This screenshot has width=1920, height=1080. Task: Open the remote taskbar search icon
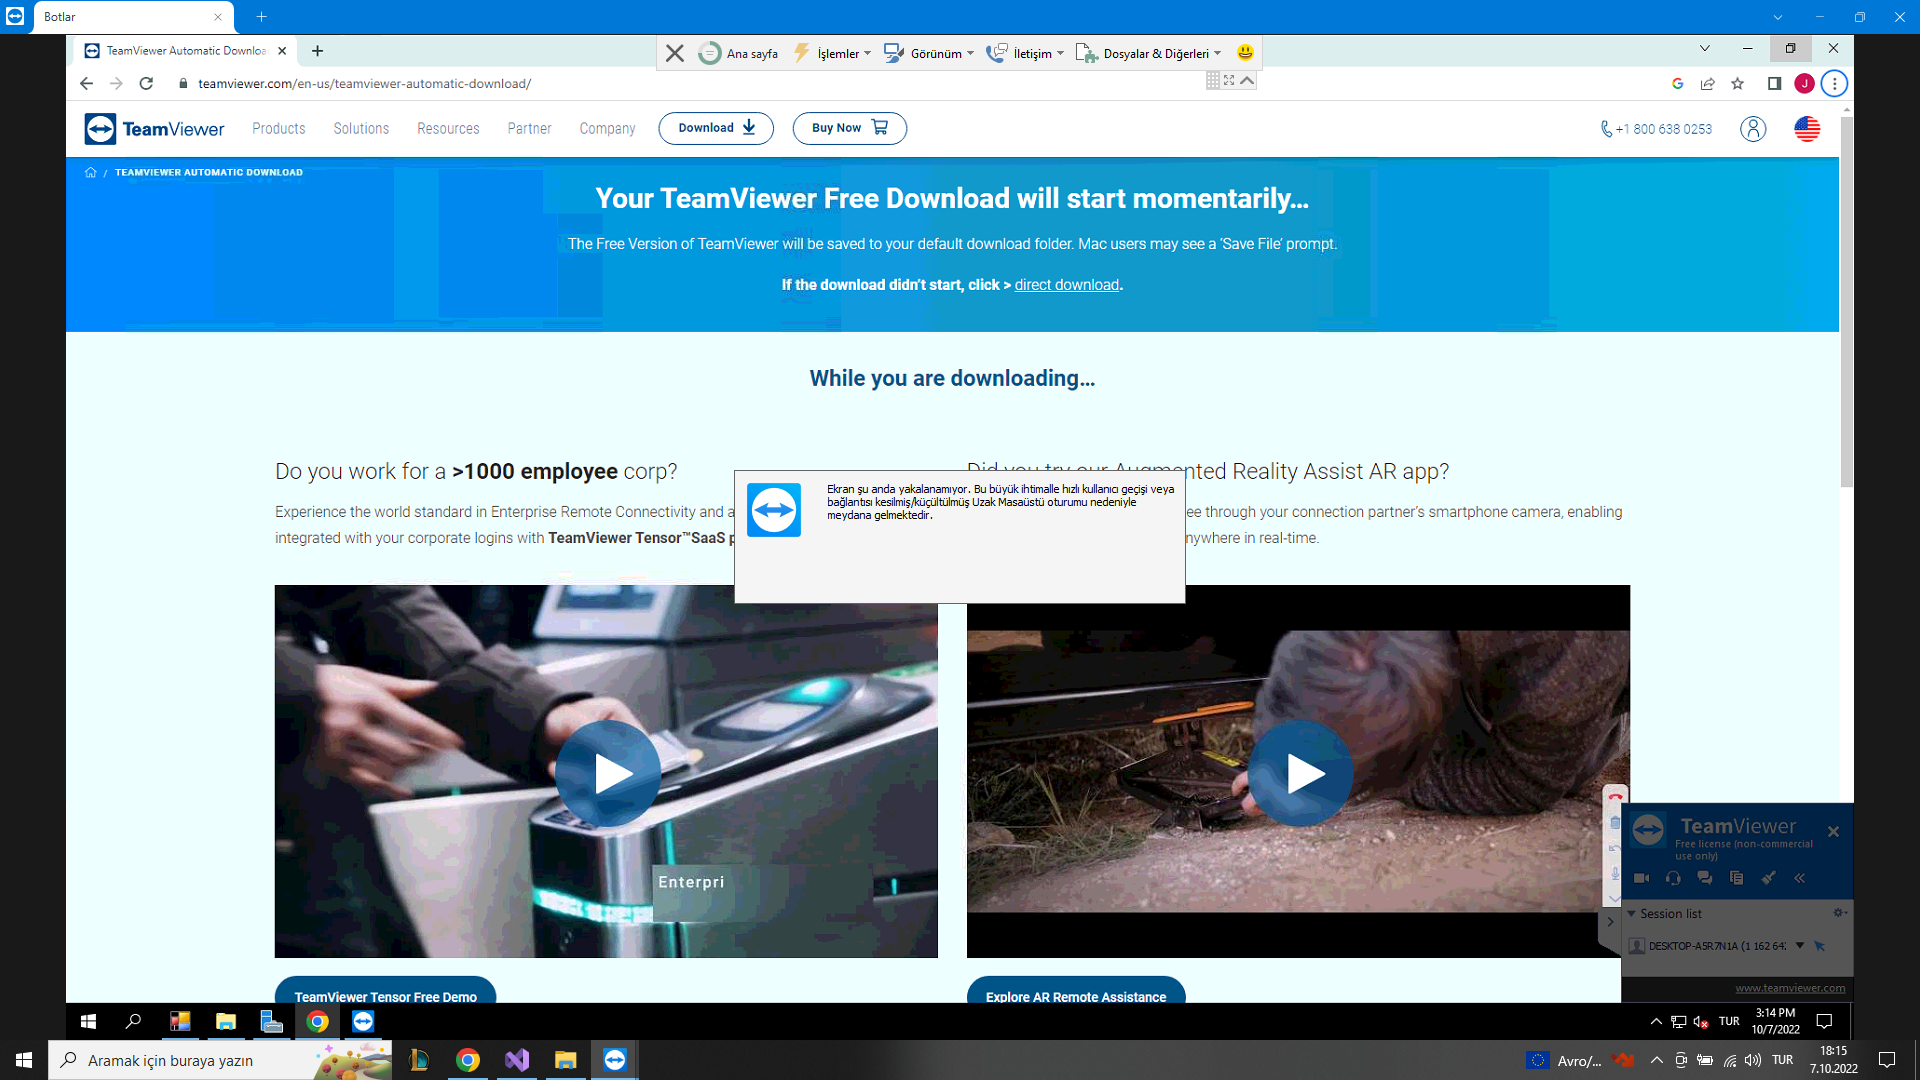(133, 1021)
